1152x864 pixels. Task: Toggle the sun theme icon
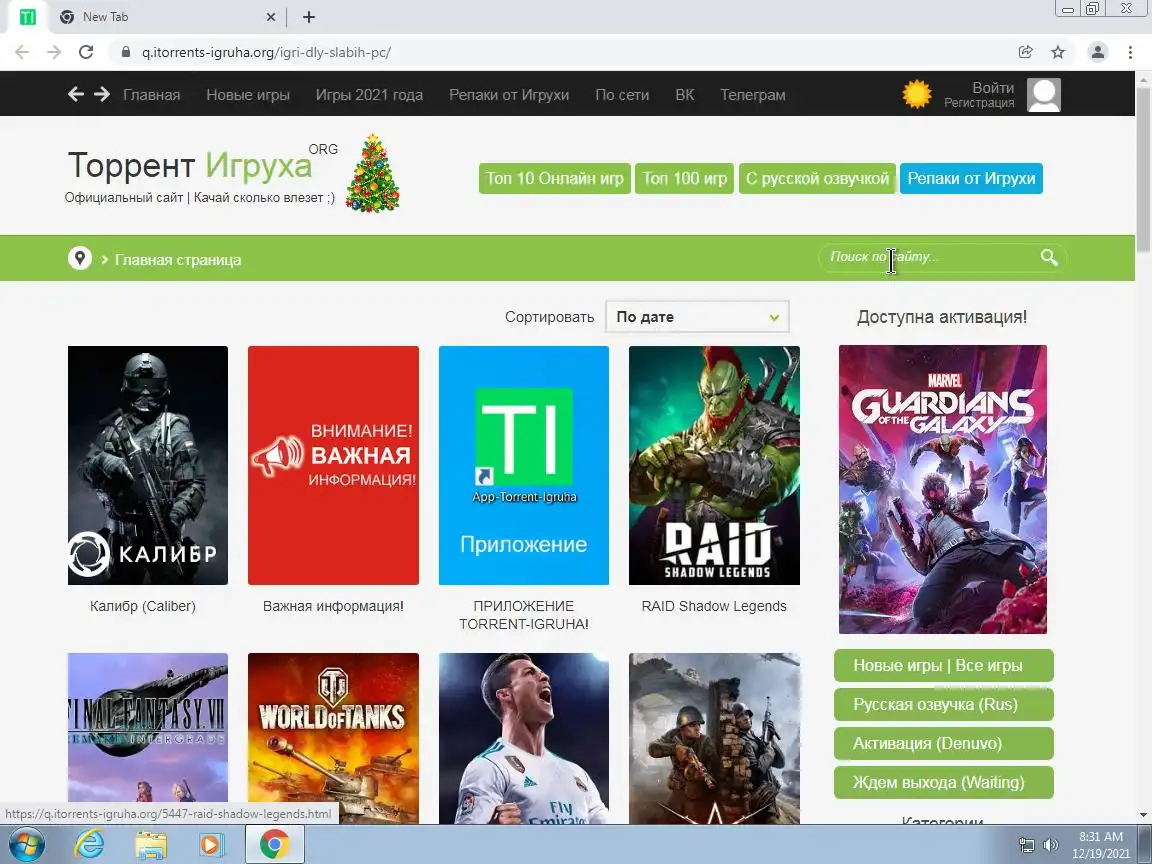point(916,94)
